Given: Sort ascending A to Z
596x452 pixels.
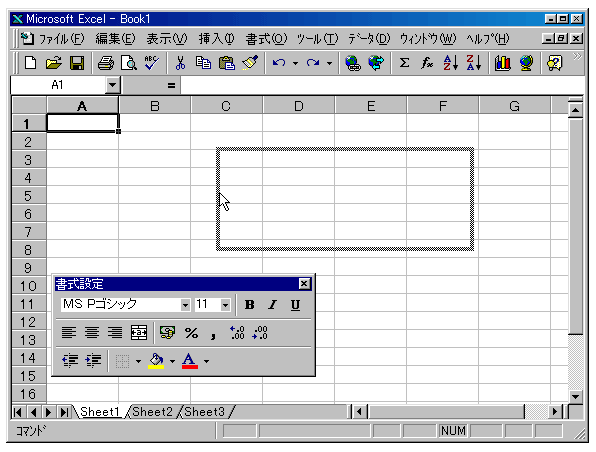Looking at the screenshot, I should tap(451, 63).
